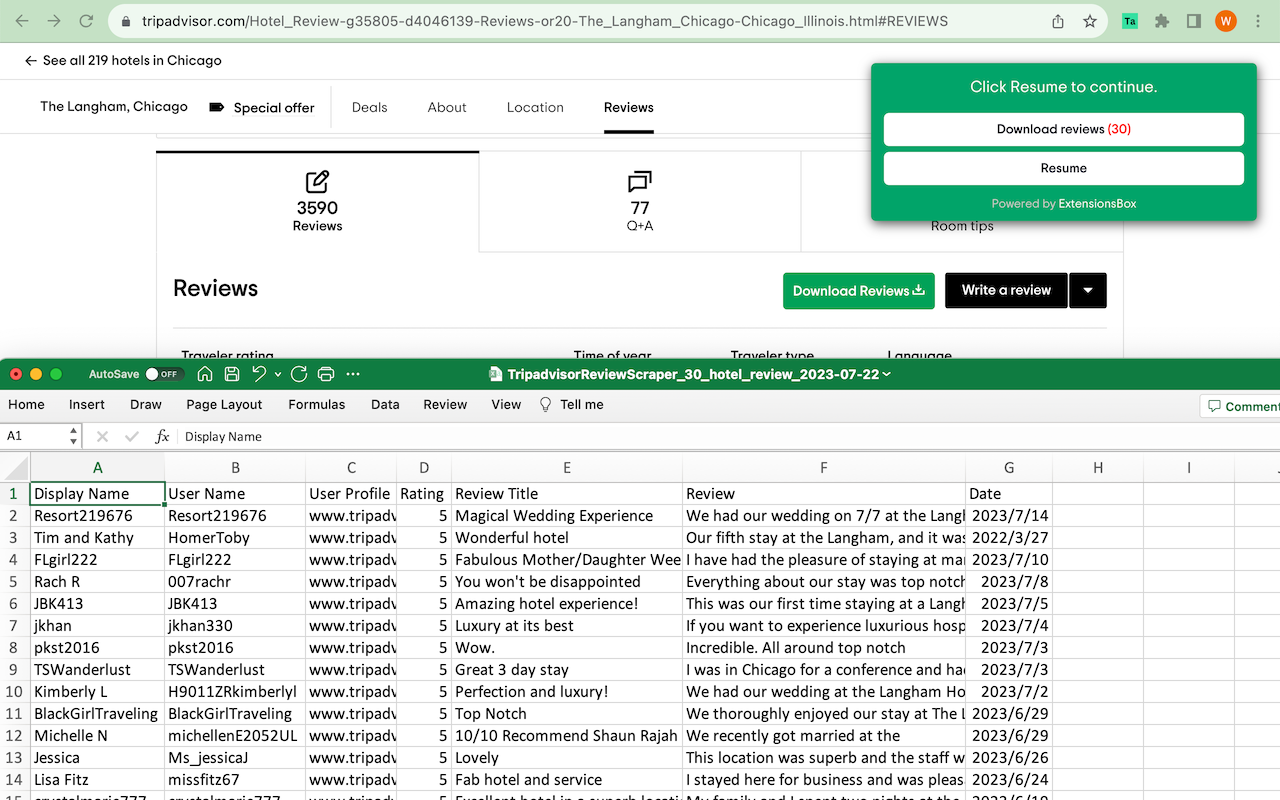Click the Resume button in extension popup
1280x800 pixels.
[x=1063, y=168]
